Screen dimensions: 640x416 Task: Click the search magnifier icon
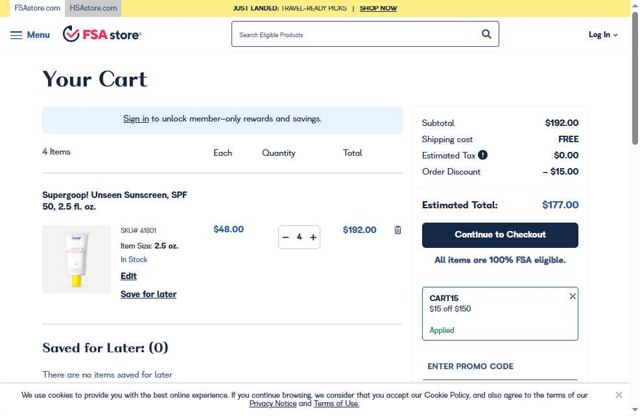click(487, 34)
